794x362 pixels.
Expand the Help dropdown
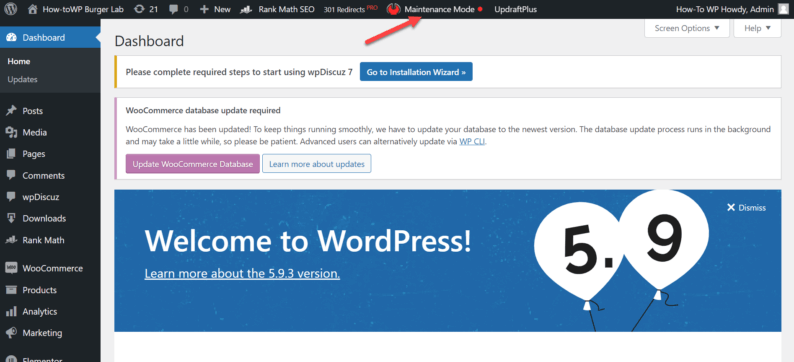point(757,28)
